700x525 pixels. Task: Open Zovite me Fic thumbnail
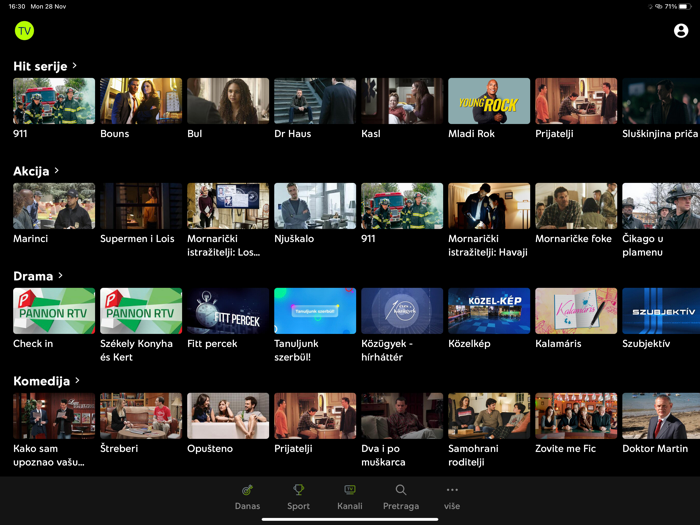(x=576, y=416)
